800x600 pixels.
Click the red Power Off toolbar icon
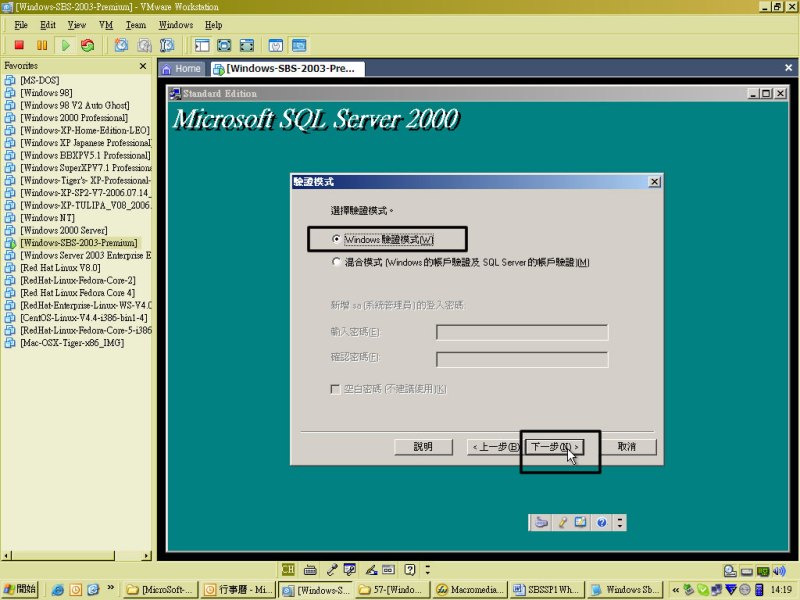tap(19, 45)
